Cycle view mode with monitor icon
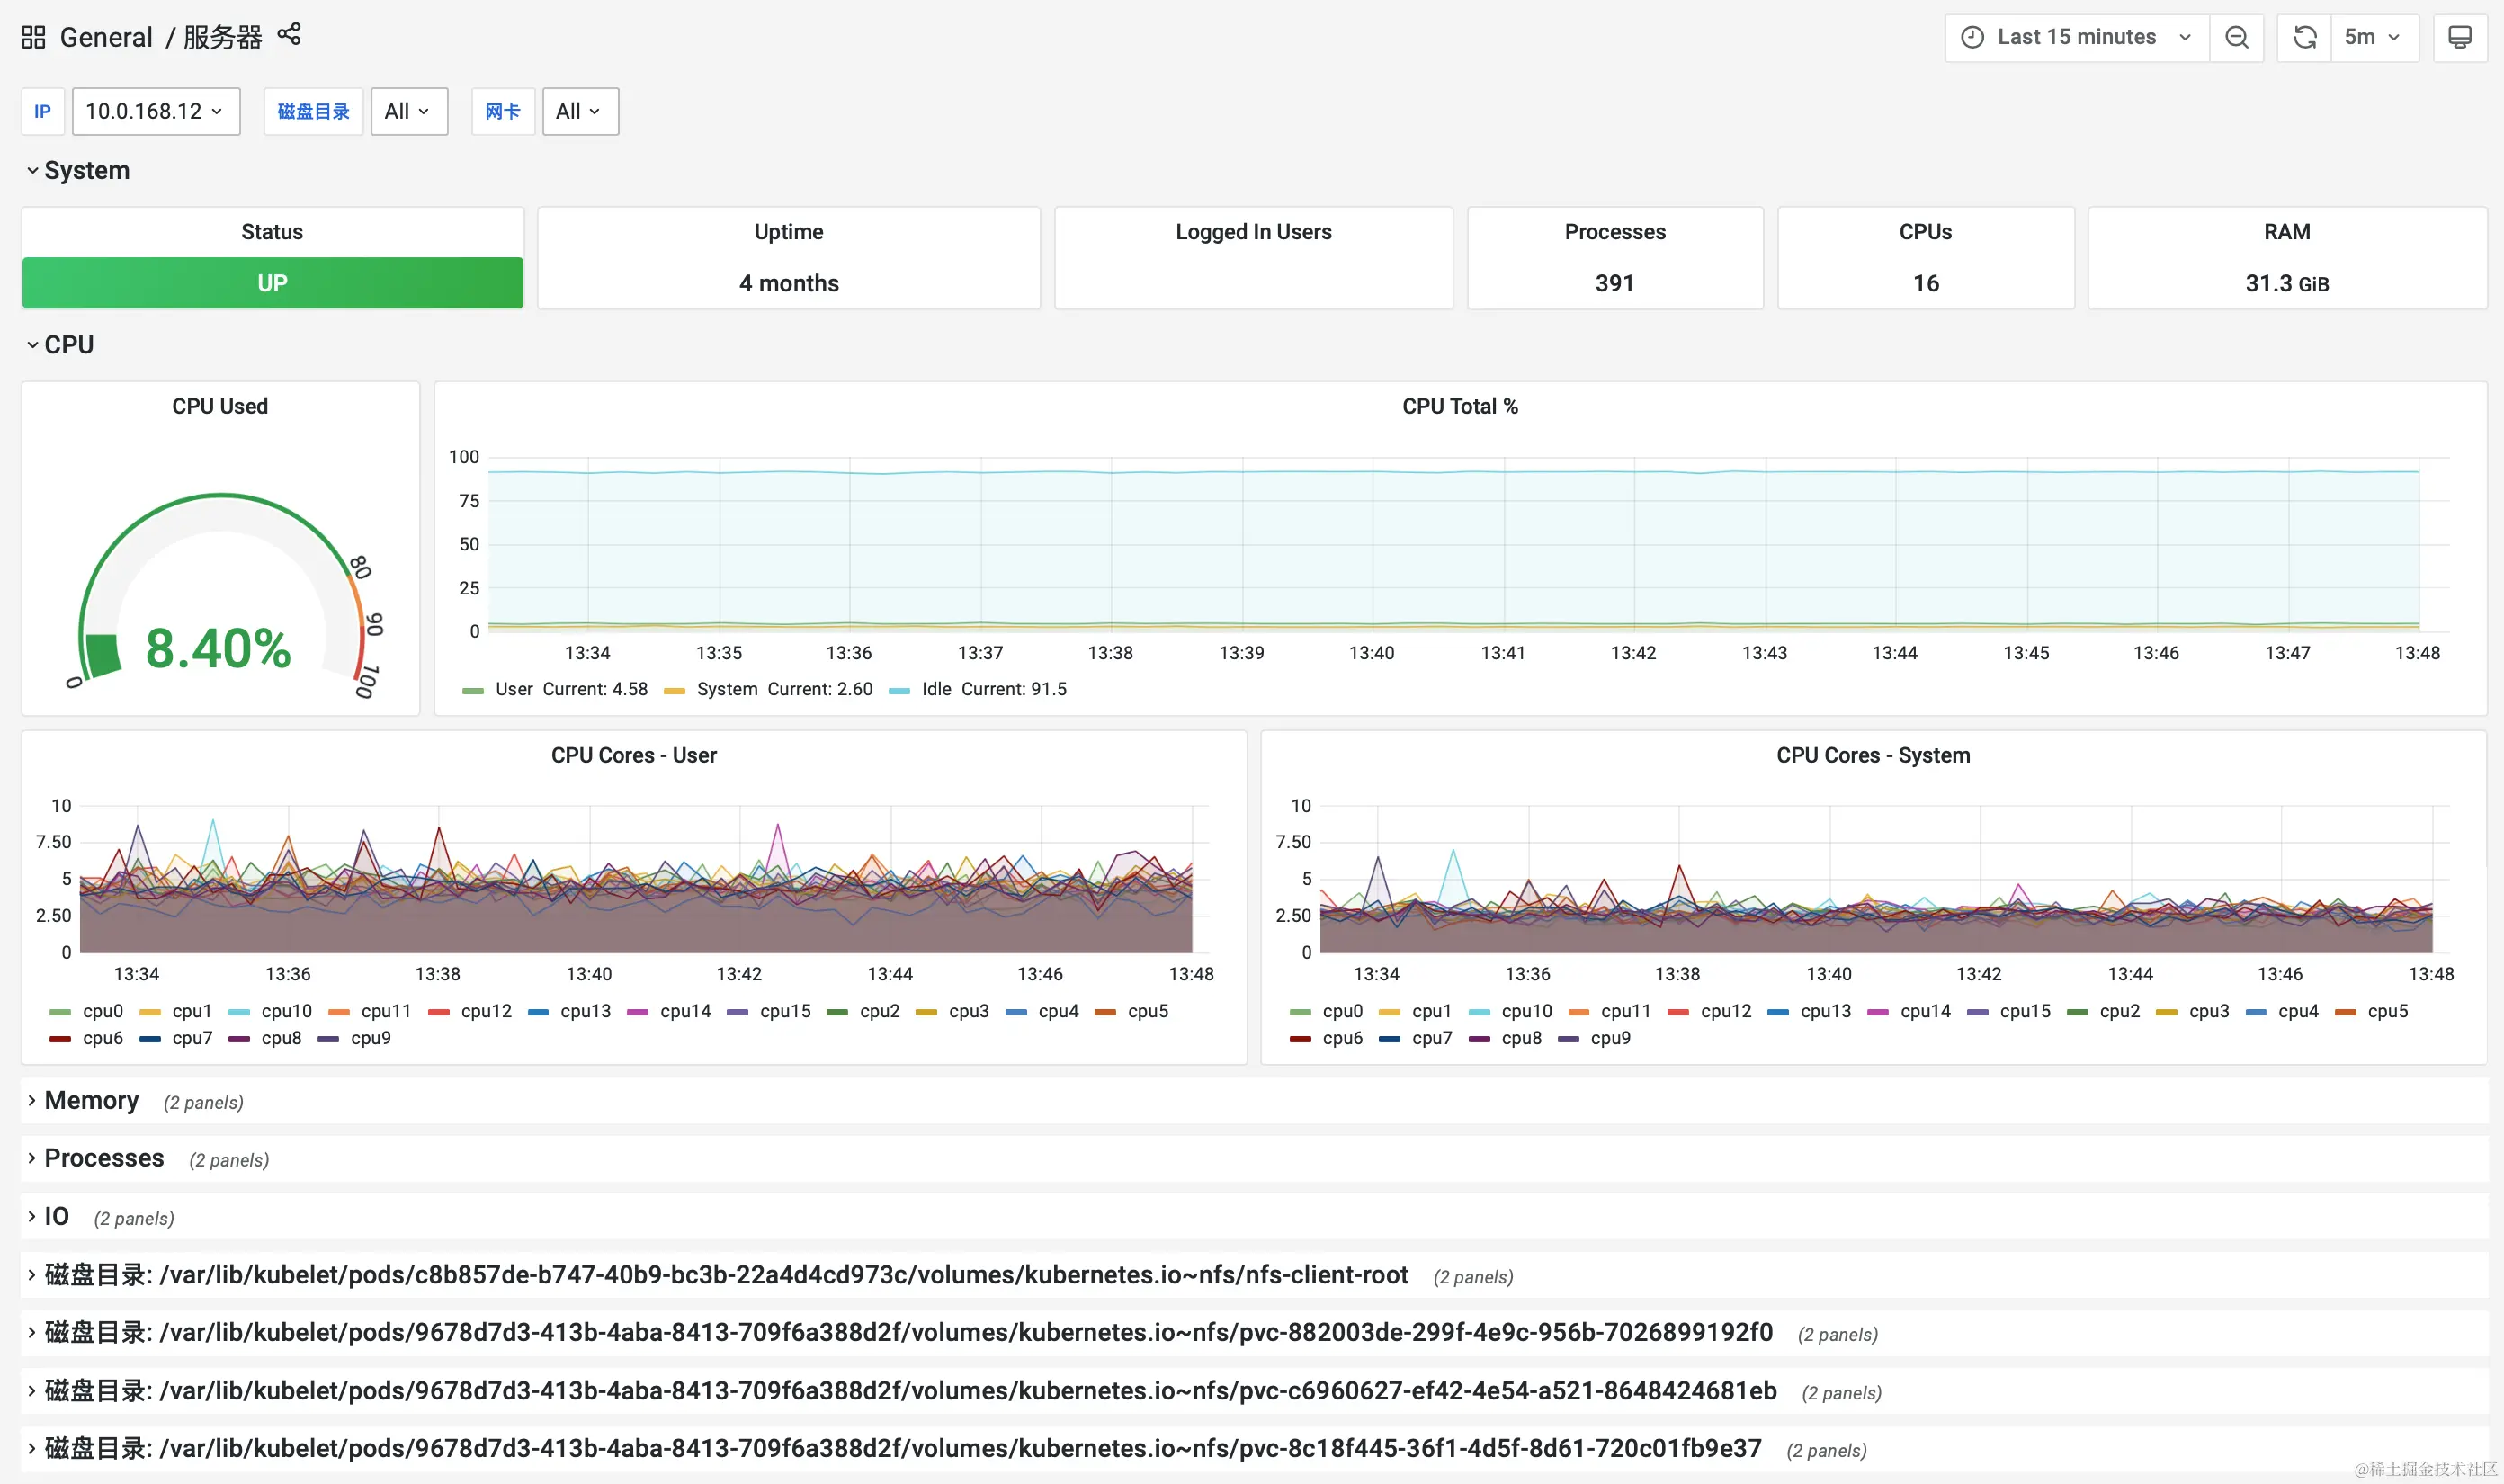This screenshot has width=2504, height=1484. (x=2459, y=37)
